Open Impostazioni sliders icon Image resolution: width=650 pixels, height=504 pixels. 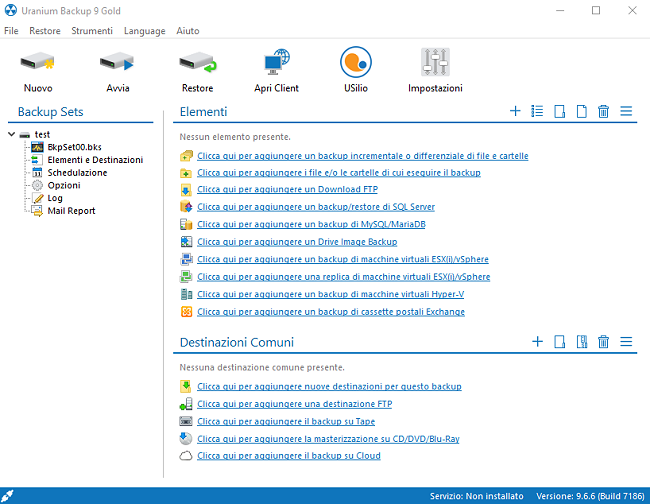435,62
